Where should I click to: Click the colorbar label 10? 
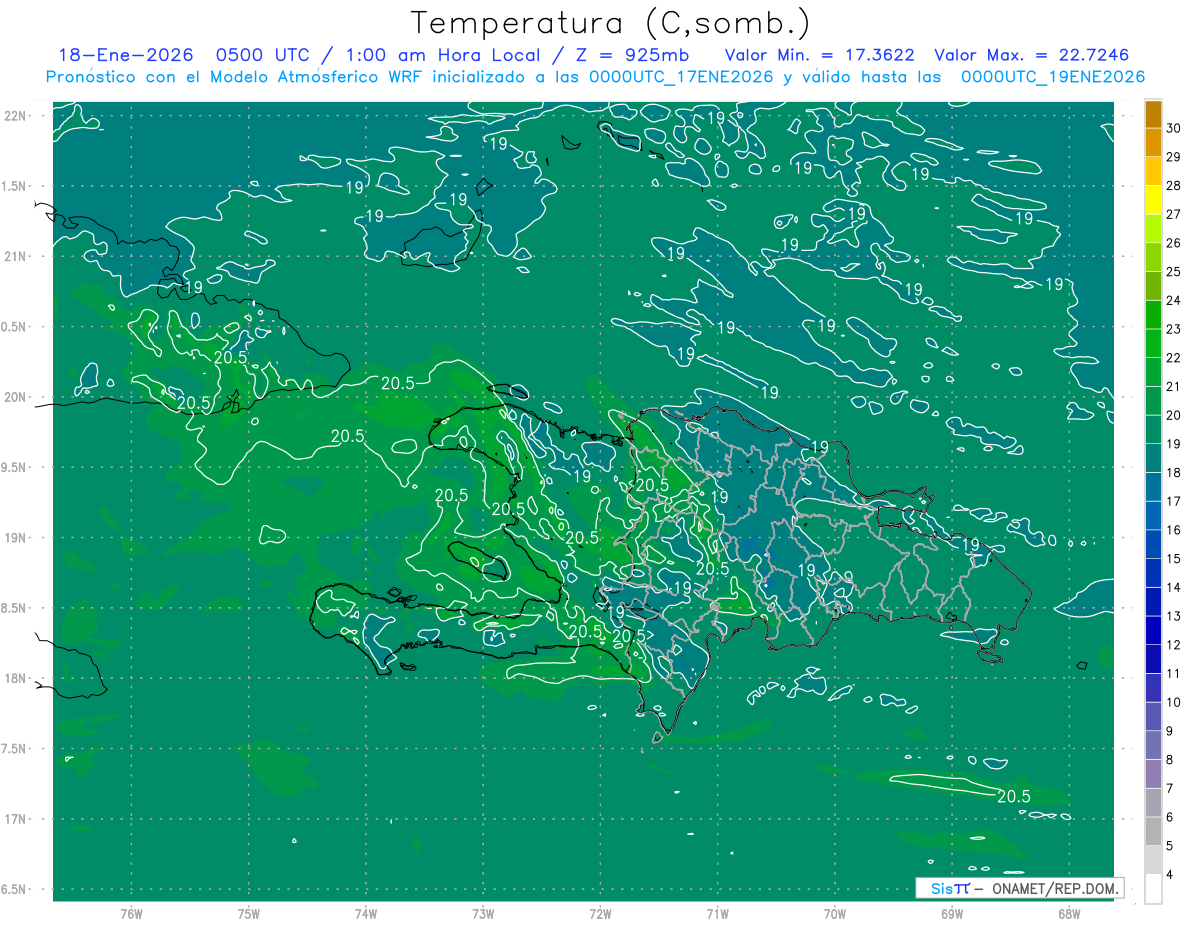[x=1173, y=703]
